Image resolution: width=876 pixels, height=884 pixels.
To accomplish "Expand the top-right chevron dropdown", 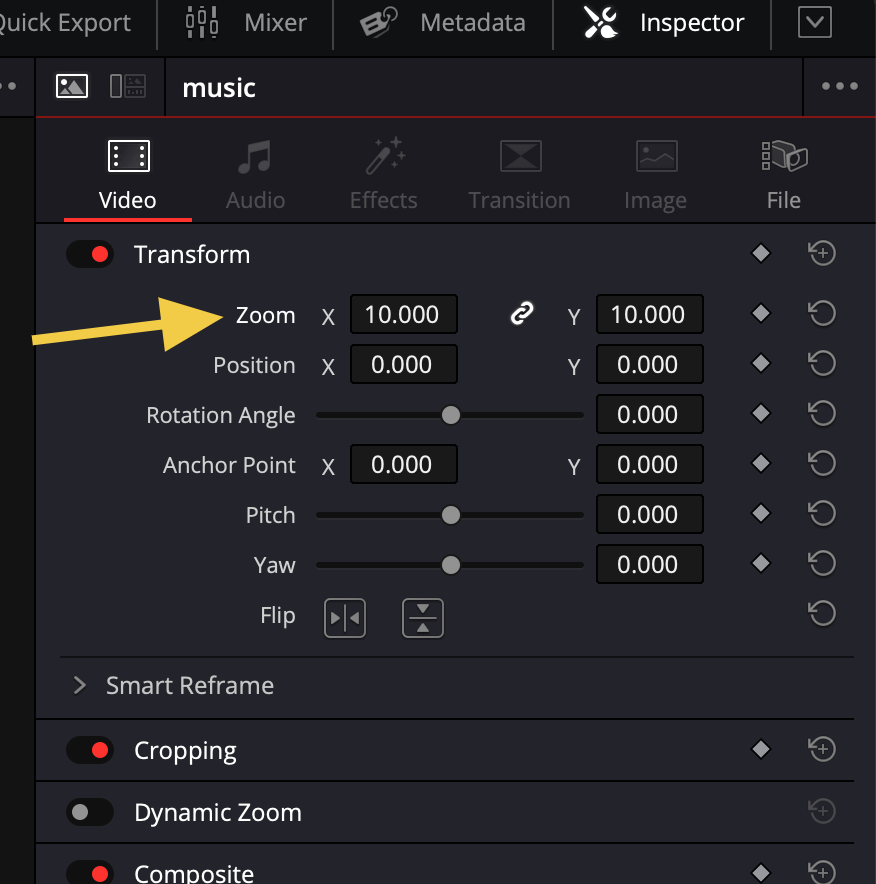I will [815, 23].
